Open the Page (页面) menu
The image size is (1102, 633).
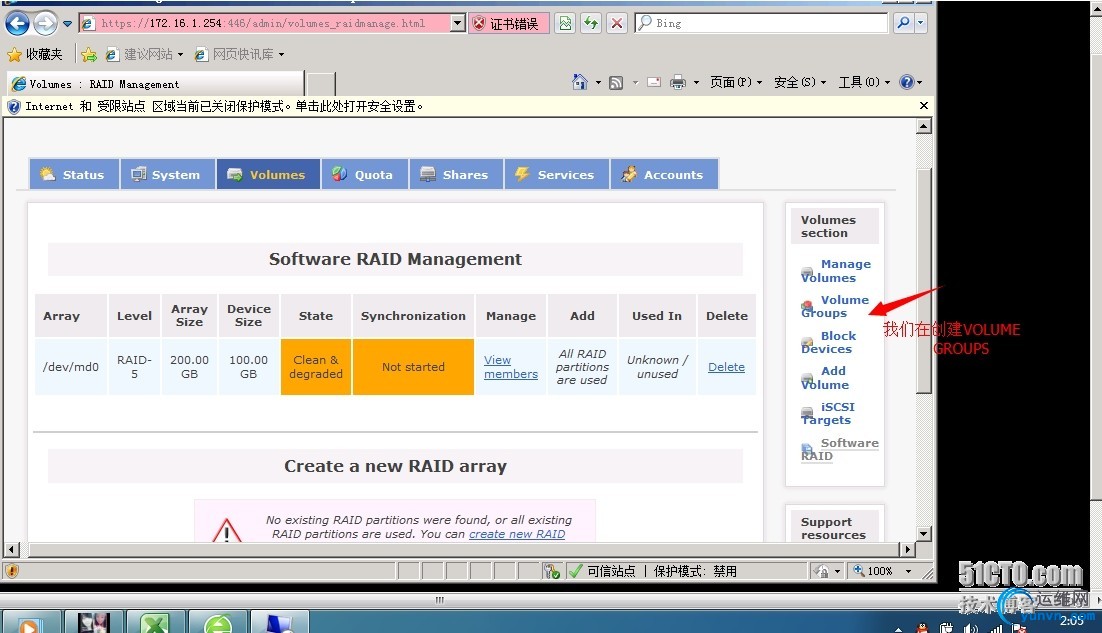click(x=735, y=82)
